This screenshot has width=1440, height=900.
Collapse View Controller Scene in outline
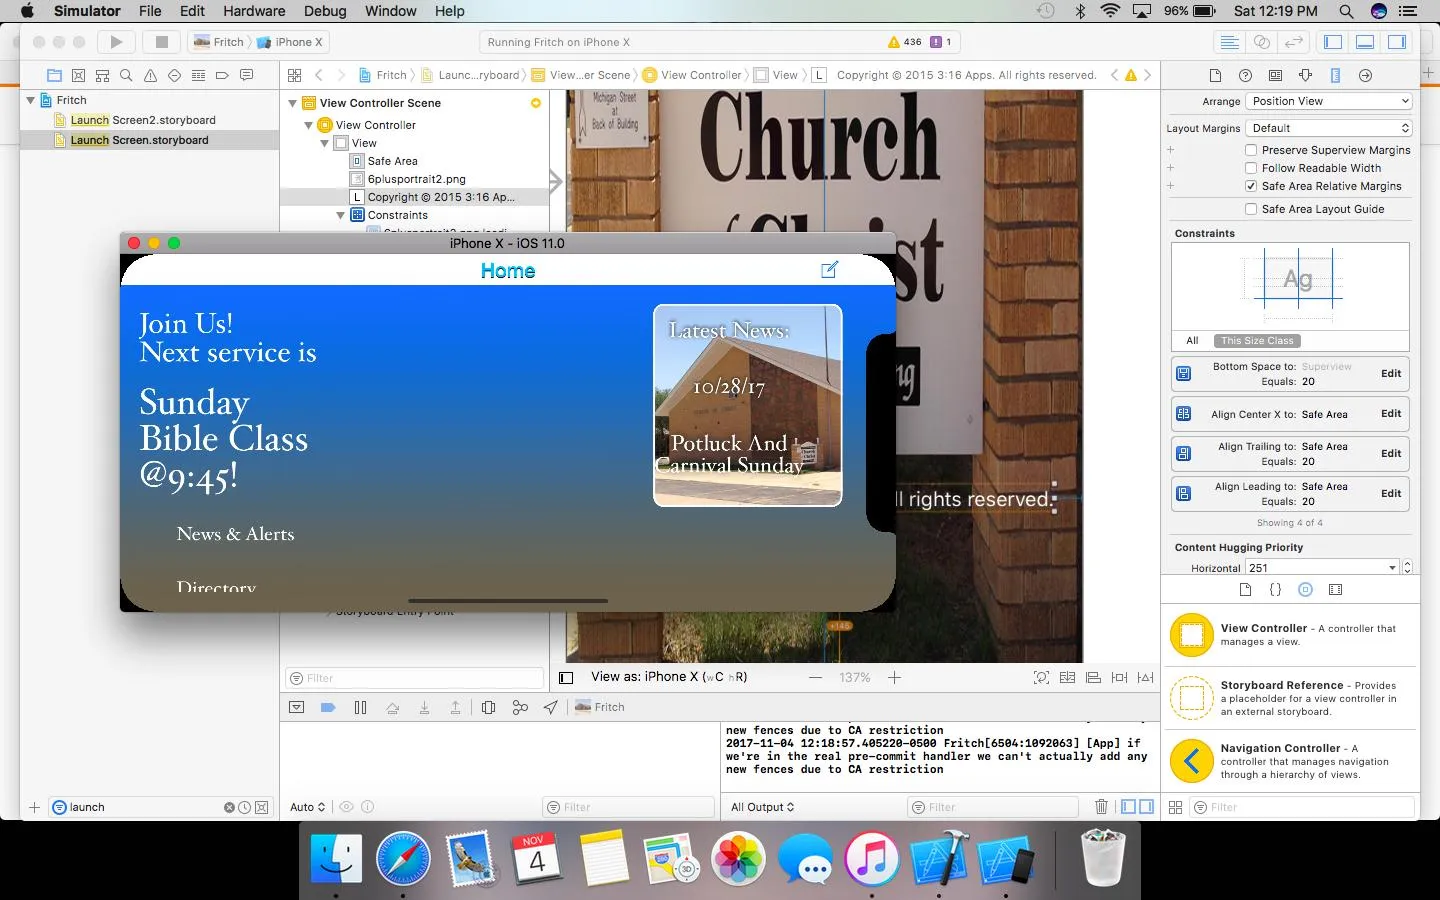(293, 103)
